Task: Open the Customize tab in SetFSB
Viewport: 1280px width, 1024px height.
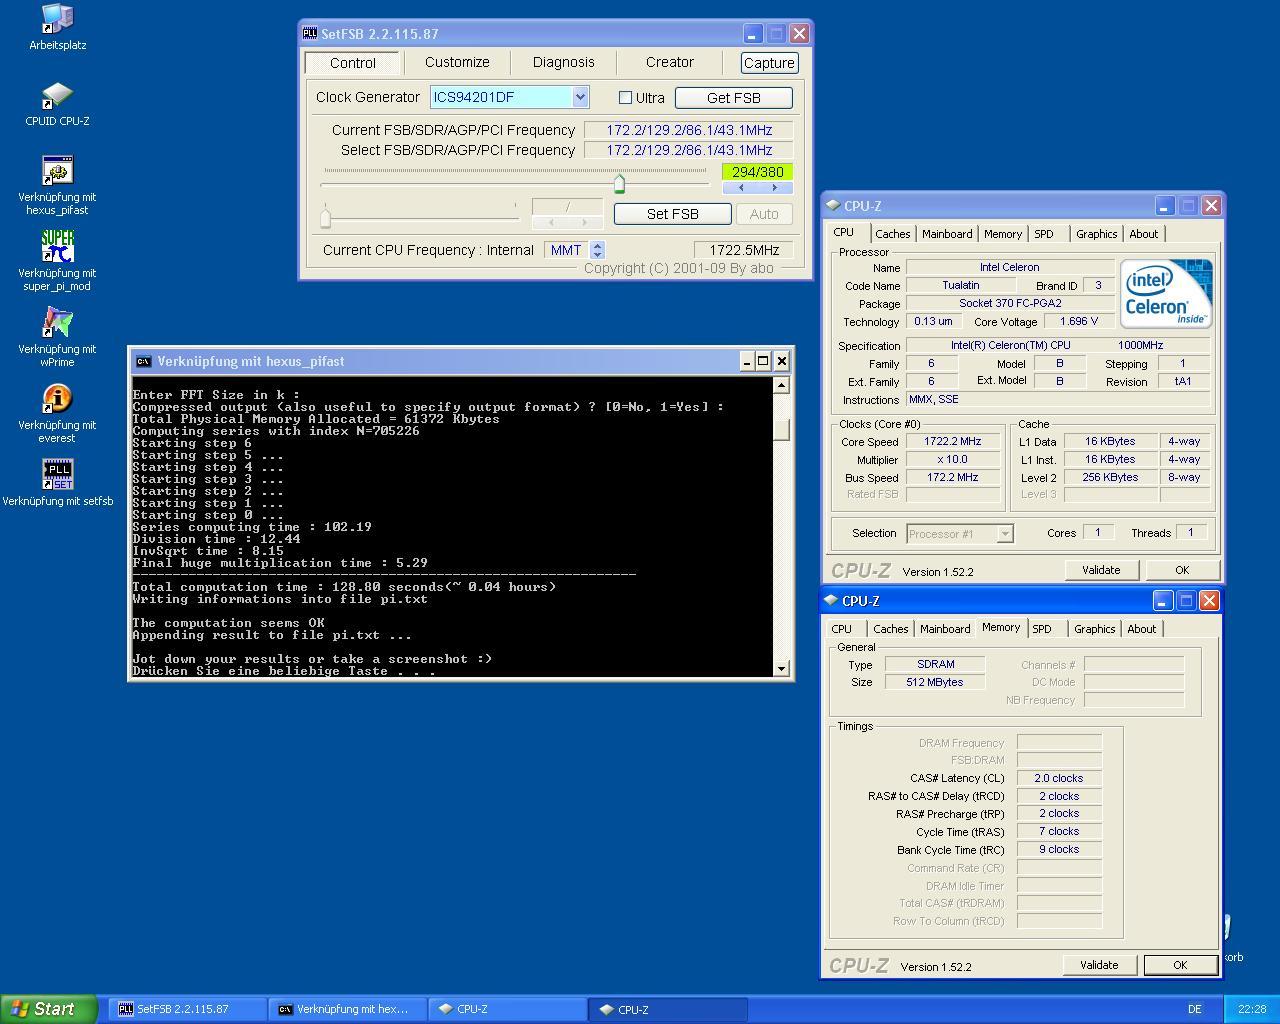Action: coord(457,62)
